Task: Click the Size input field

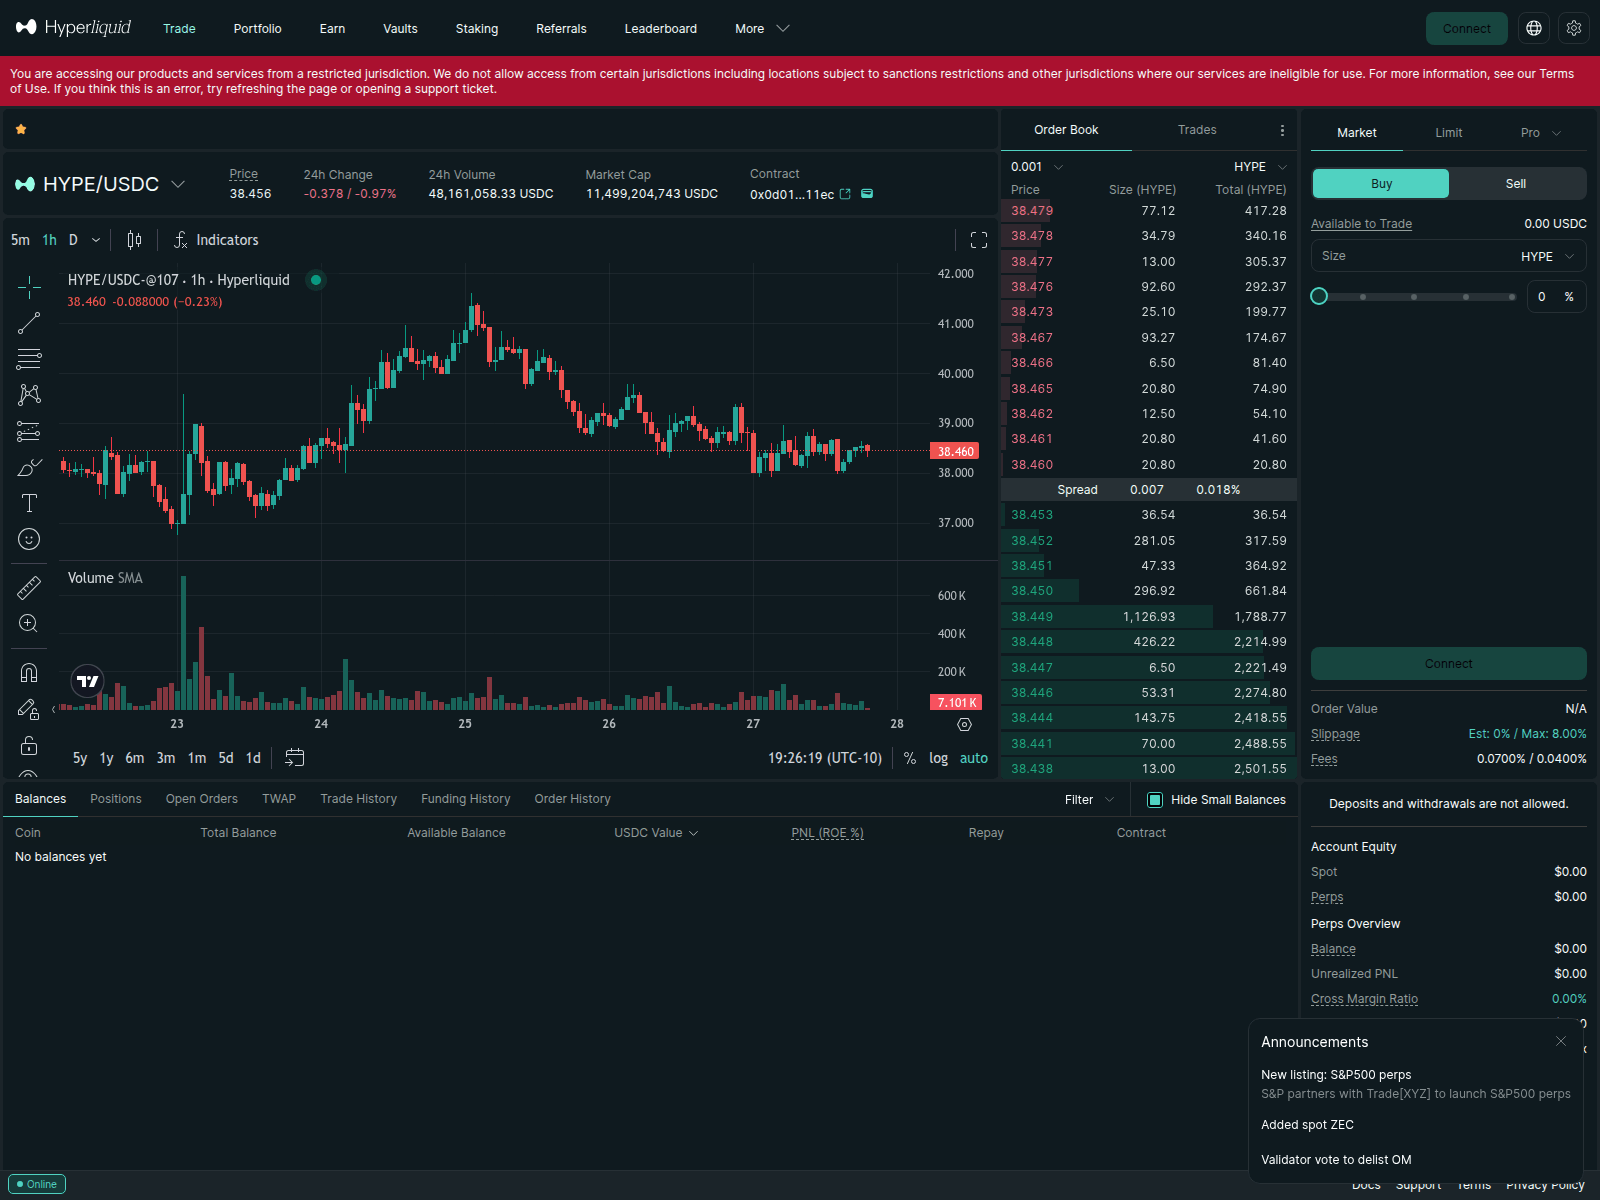Action: [1410, 256]
